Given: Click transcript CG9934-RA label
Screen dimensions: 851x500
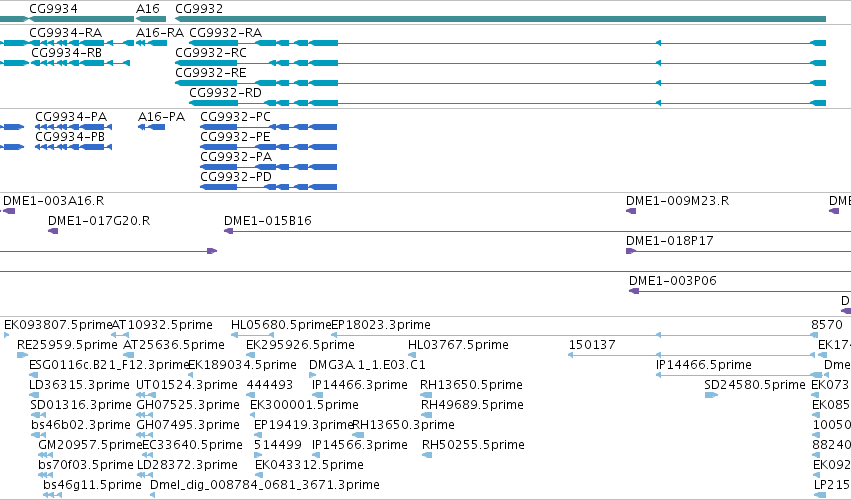Looking at the screenshot, I should click(66, 33).
